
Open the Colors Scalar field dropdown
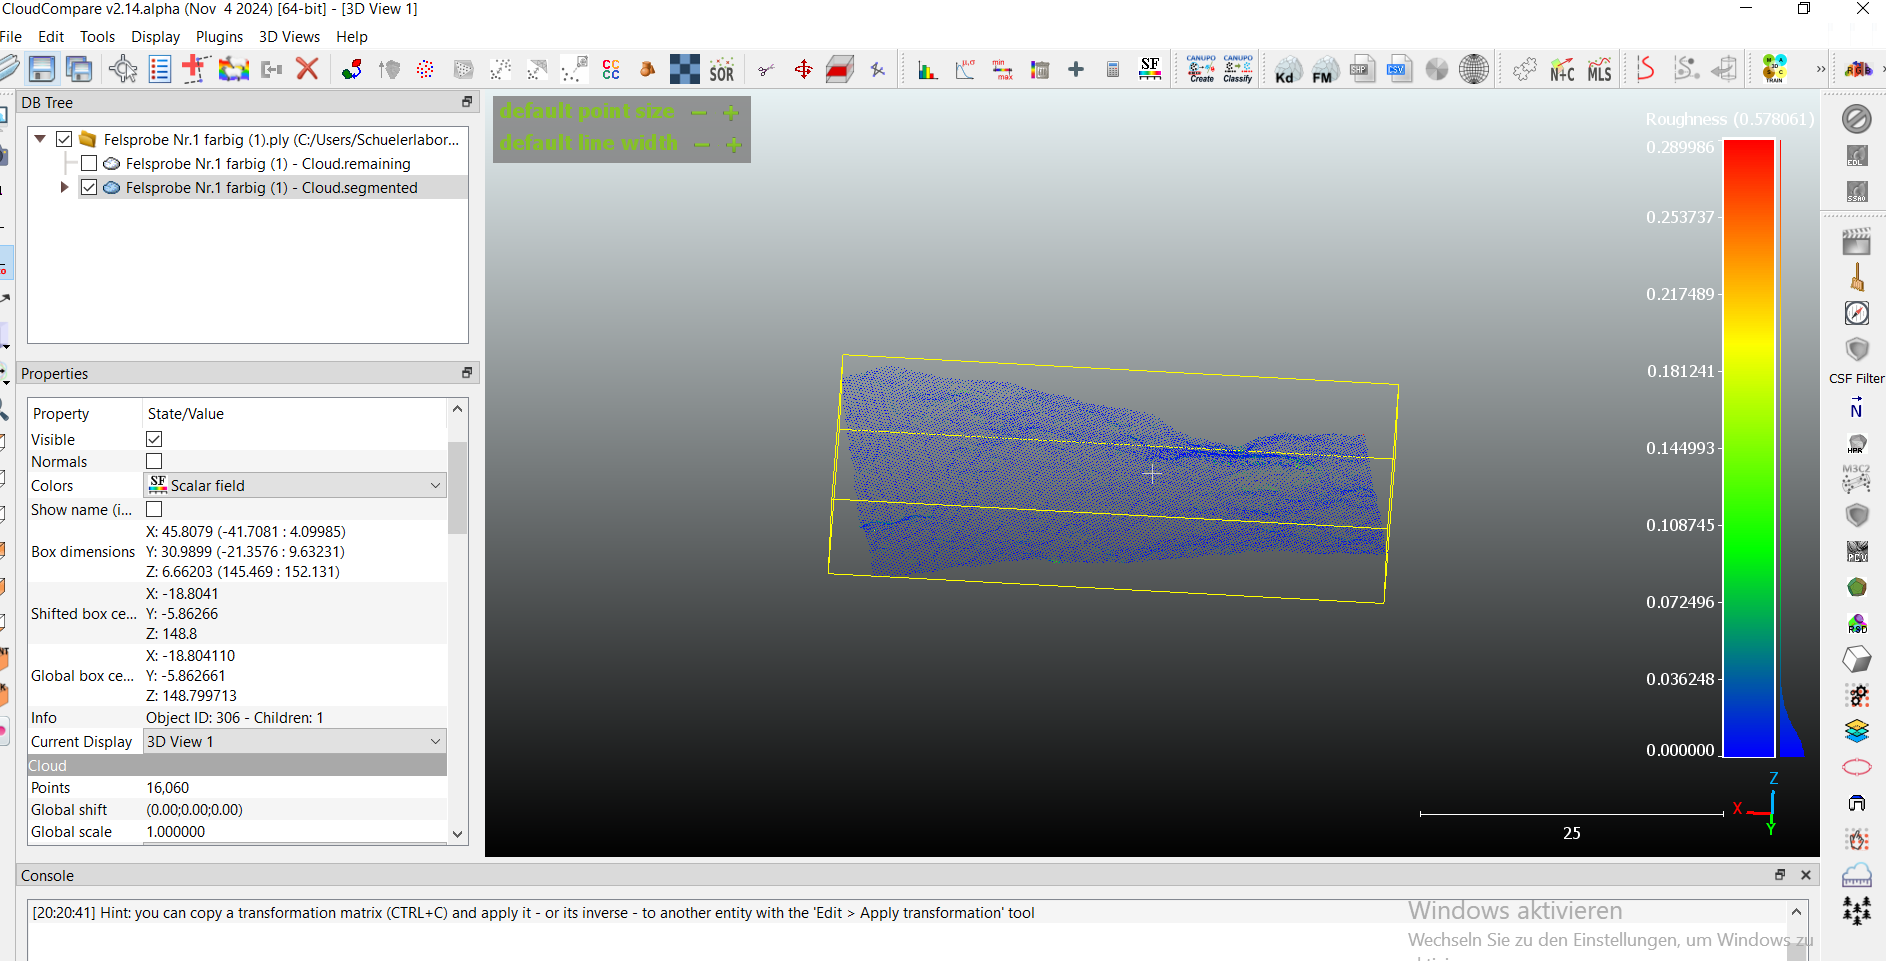[295, 485]
